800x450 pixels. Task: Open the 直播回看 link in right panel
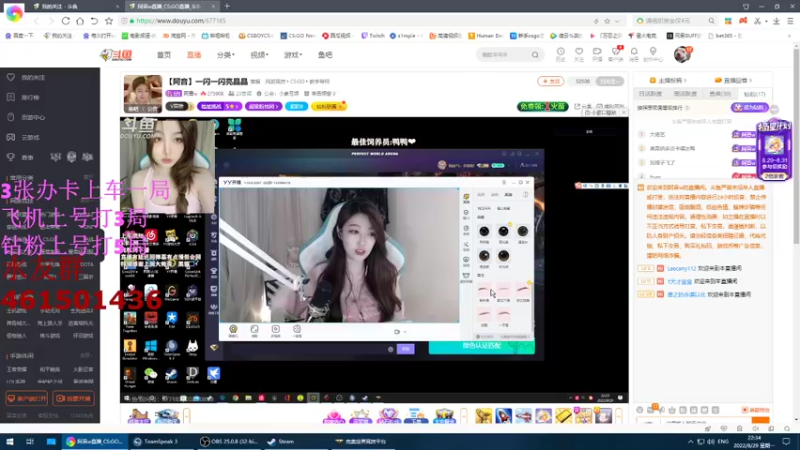click(x=733, y=80)
